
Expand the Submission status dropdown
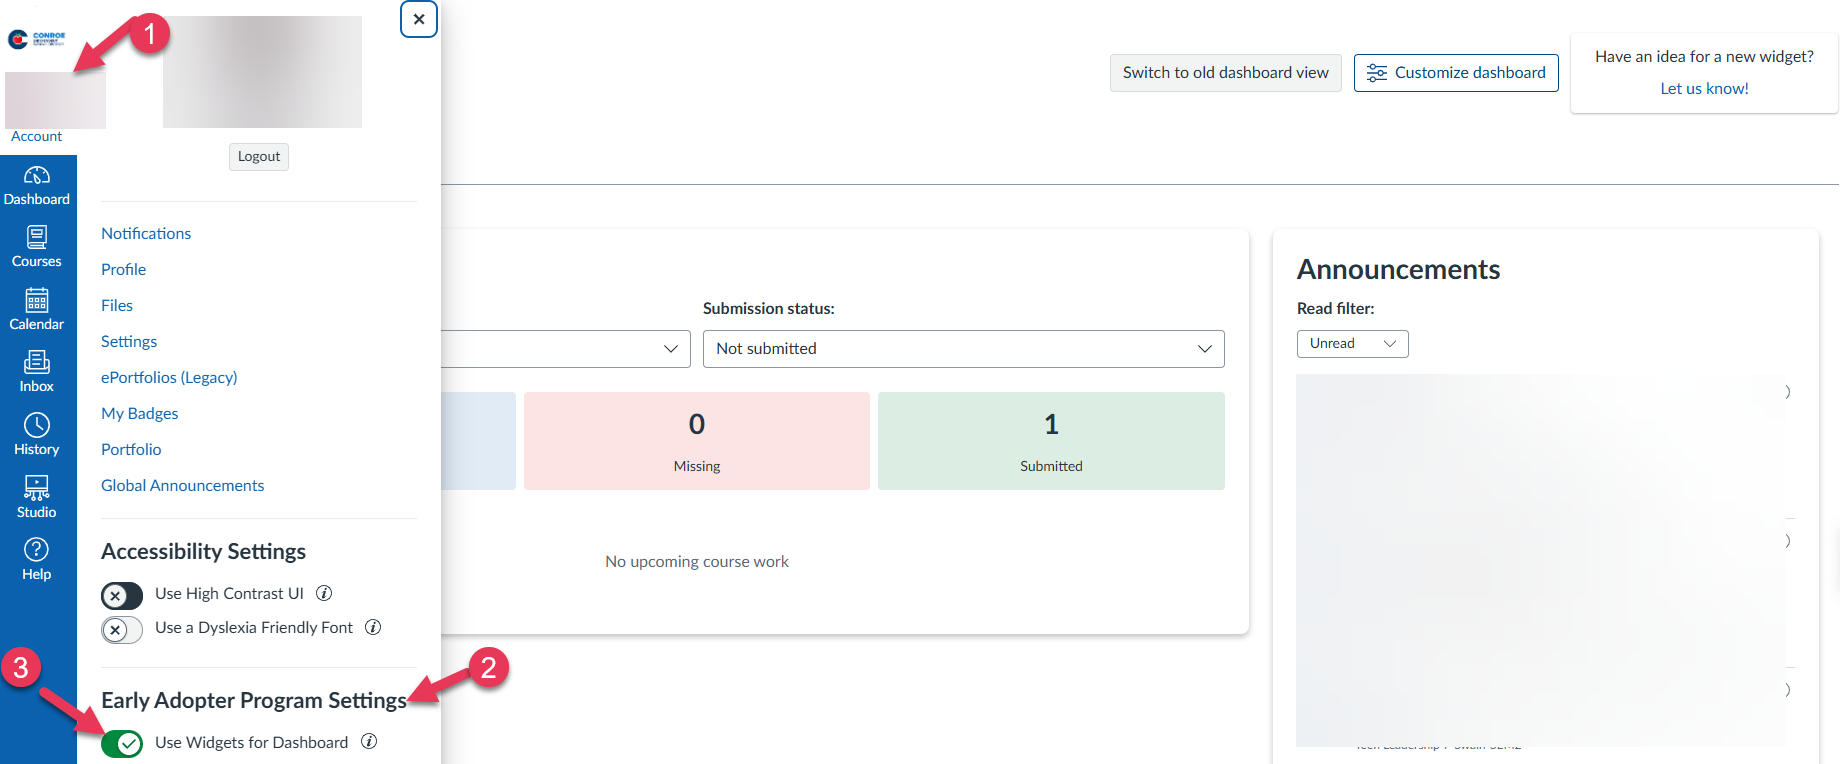click(963, 349)
